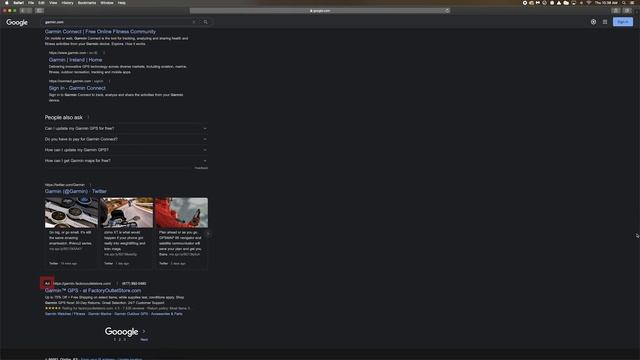Show tab overview in Safari toolbar
The width and height of the screenshot is (640, 360).
point(627,11)
